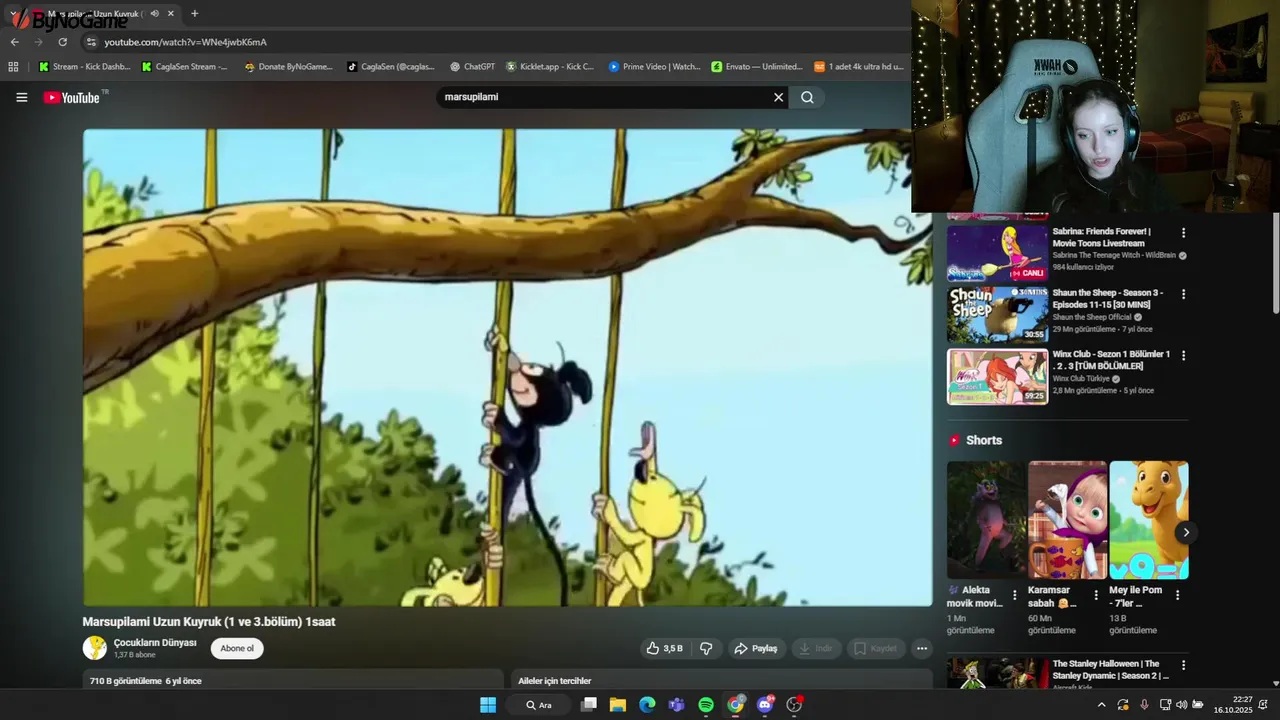Open a new browser tab with plus
Screen dimensions: 1280x720
click(194, 14)
